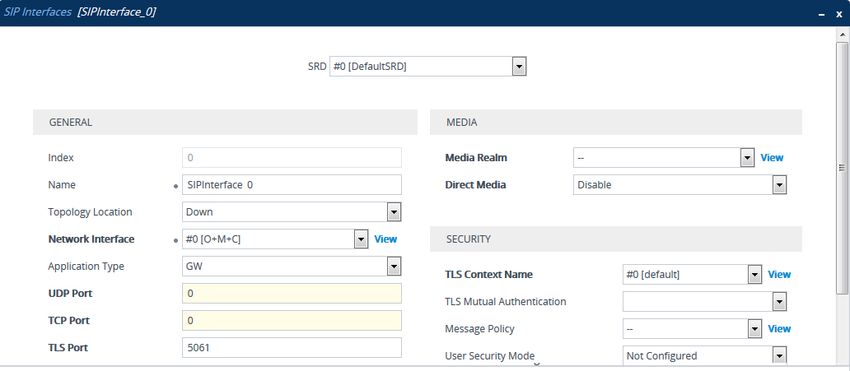Click the UDP Port input field
The height and width of the screenshot is (371, 850).
point(292,293)
